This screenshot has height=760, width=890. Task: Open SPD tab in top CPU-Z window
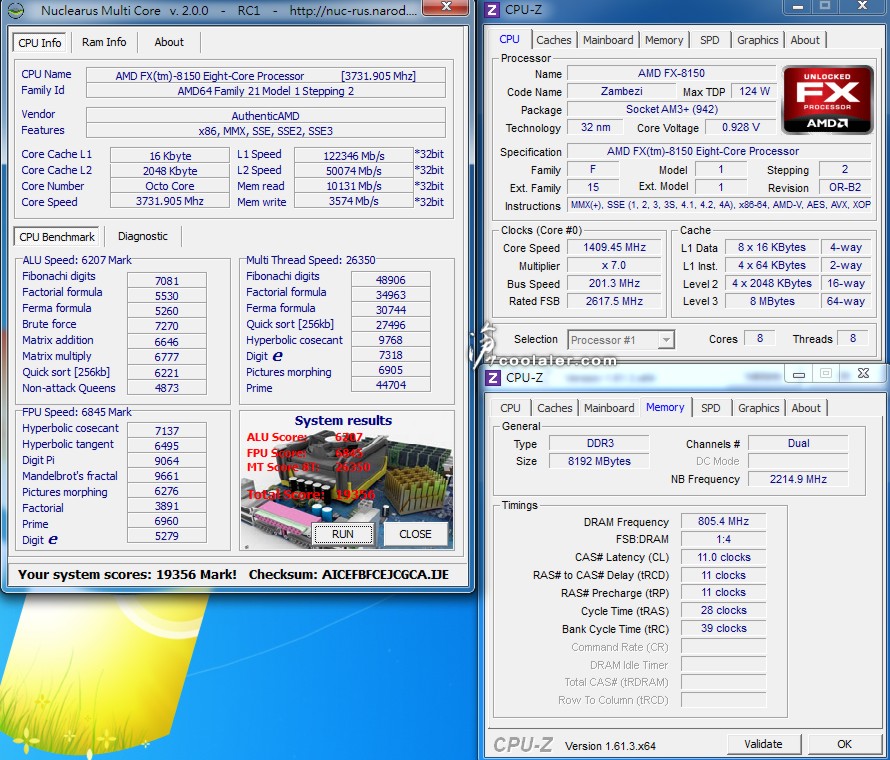click(710, 40)
